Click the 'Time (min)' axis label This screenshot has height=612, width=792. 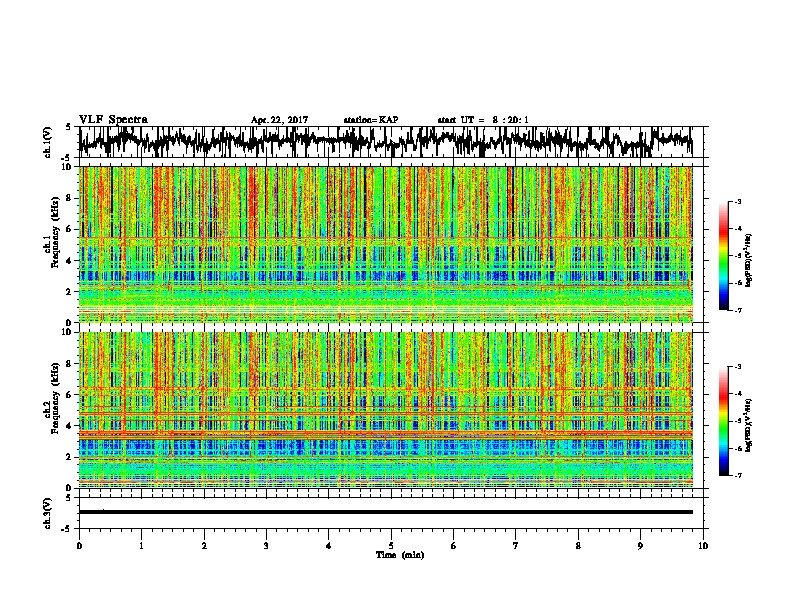[400, 555]
